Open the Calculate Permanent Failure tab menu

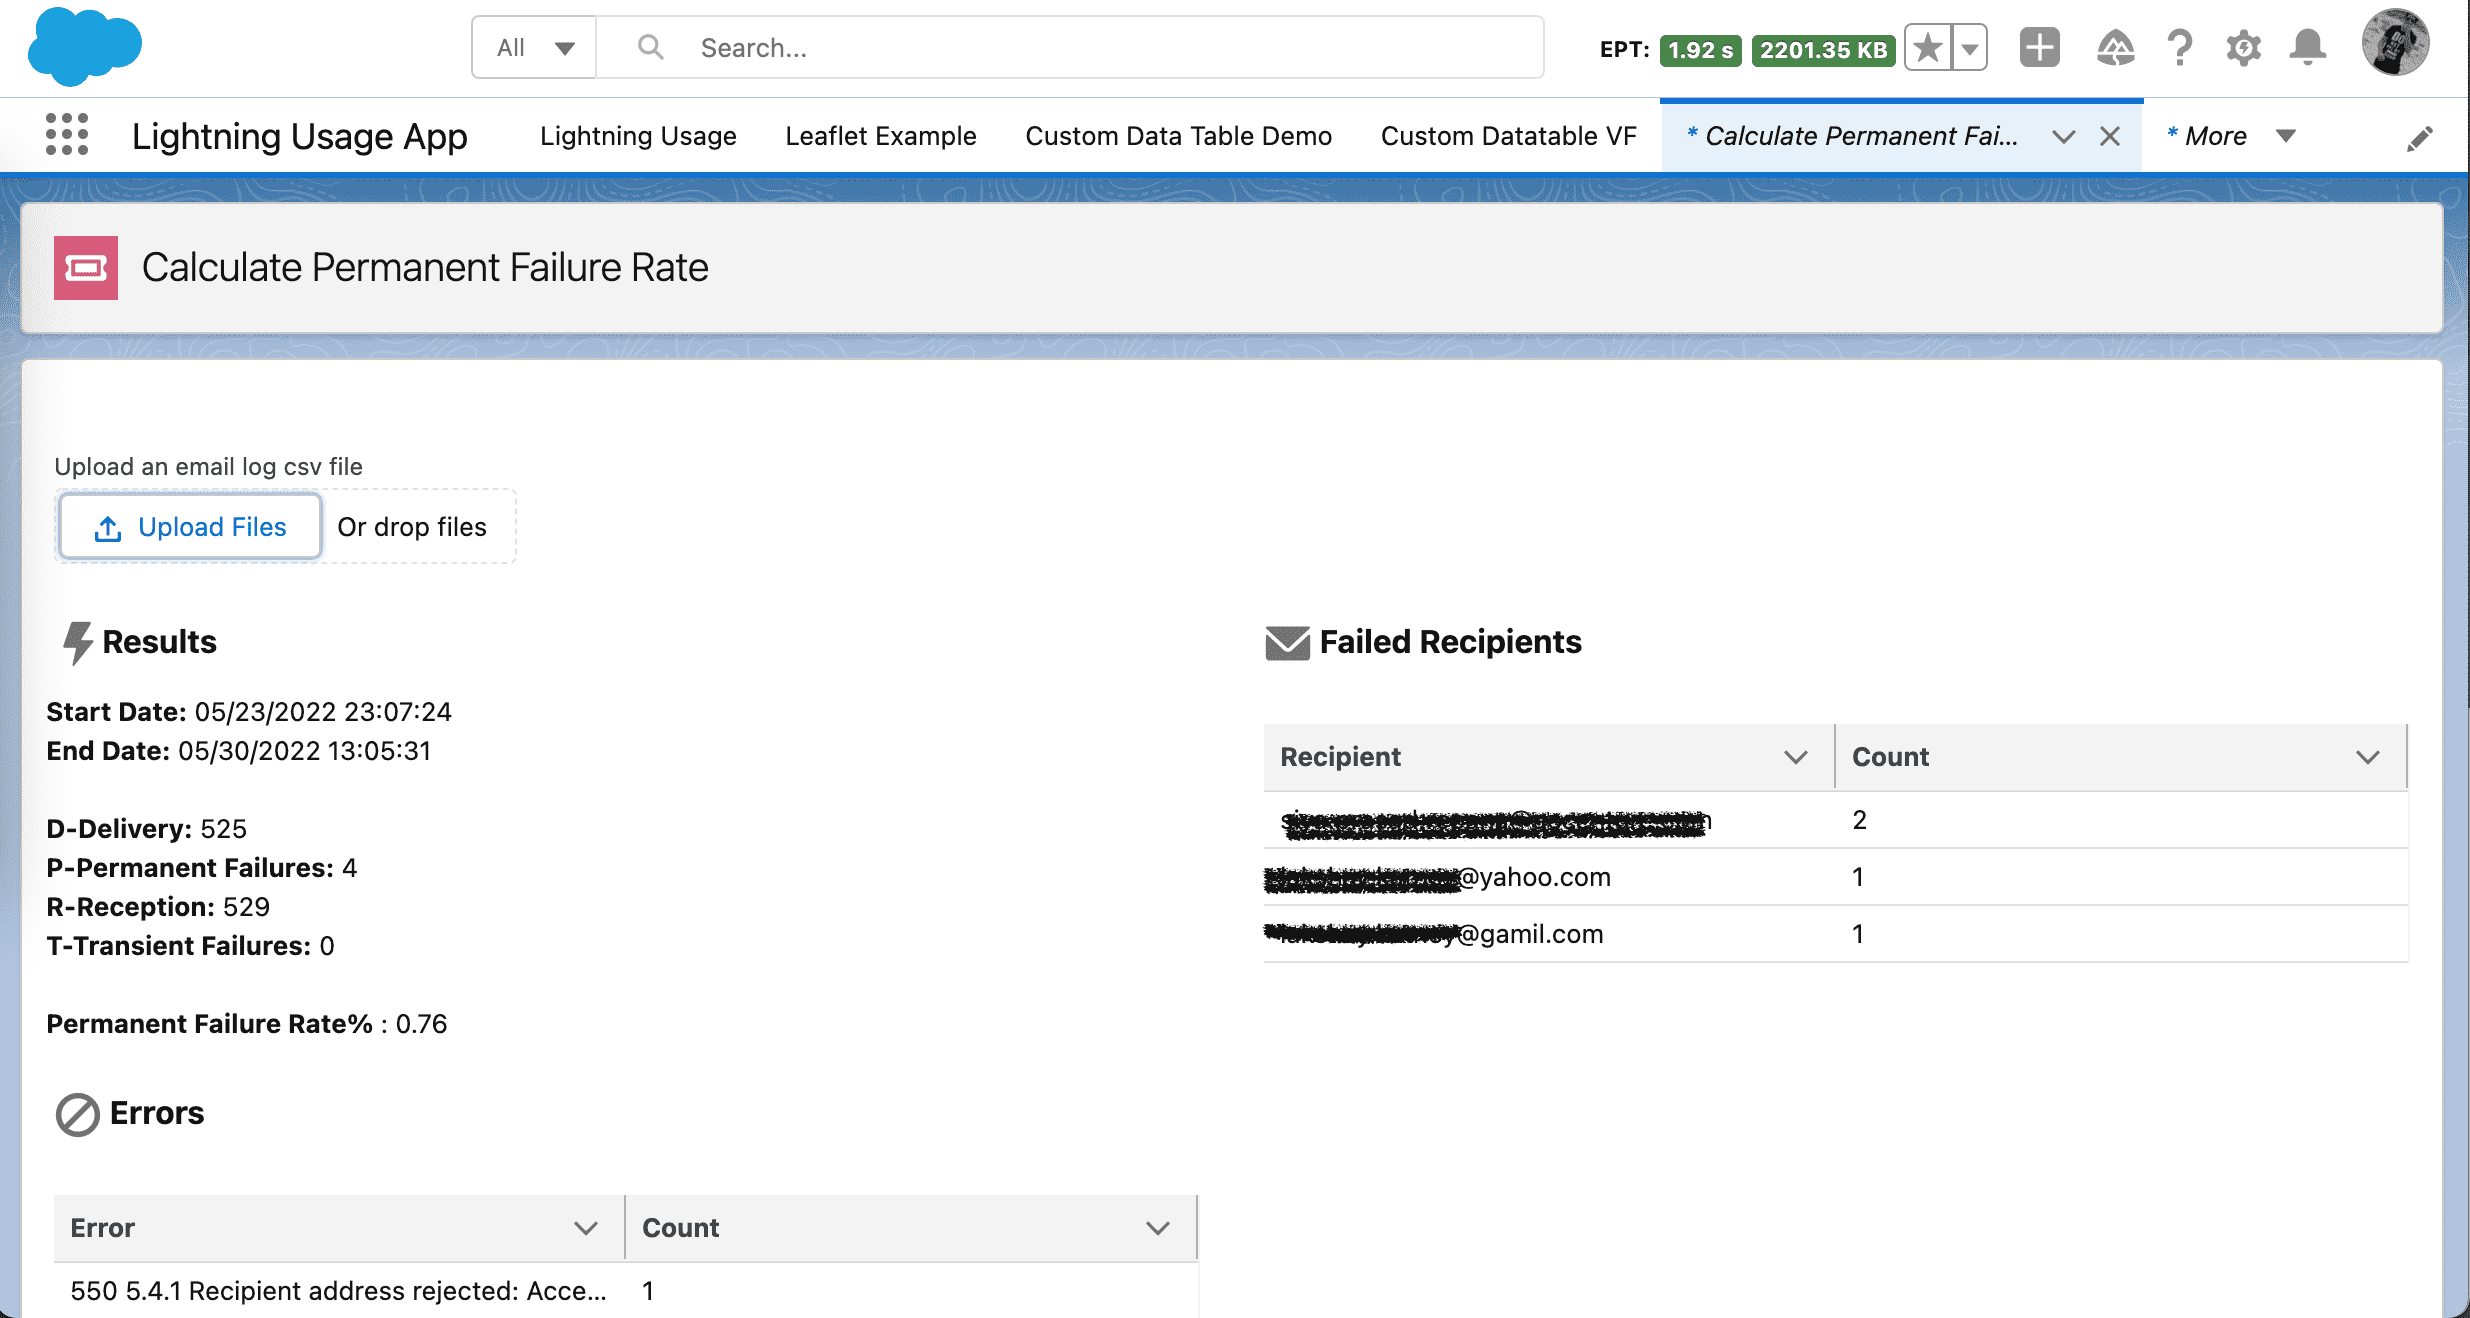pos(2068,136)
